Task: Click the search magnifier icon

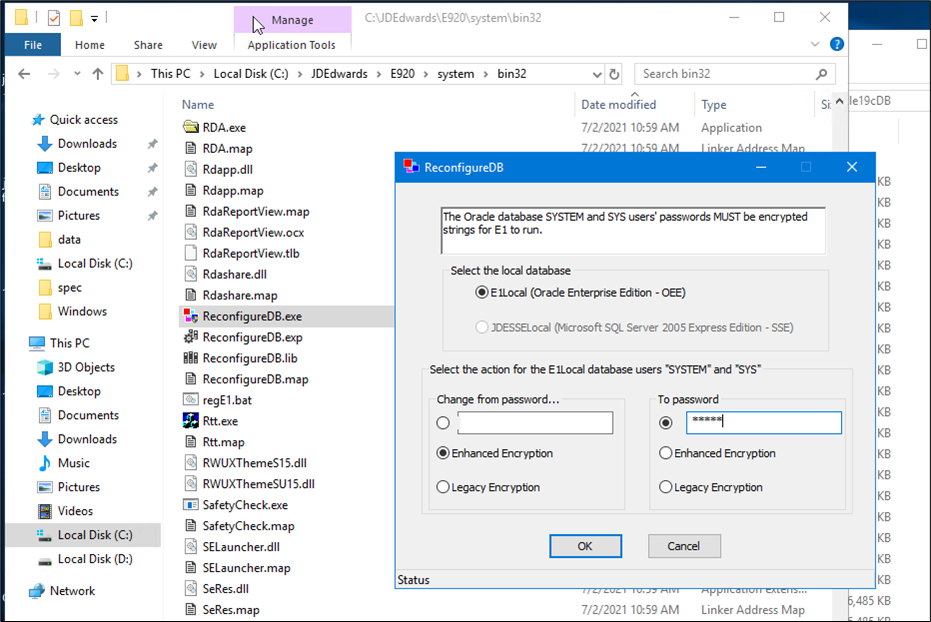Action: point(822,74)
